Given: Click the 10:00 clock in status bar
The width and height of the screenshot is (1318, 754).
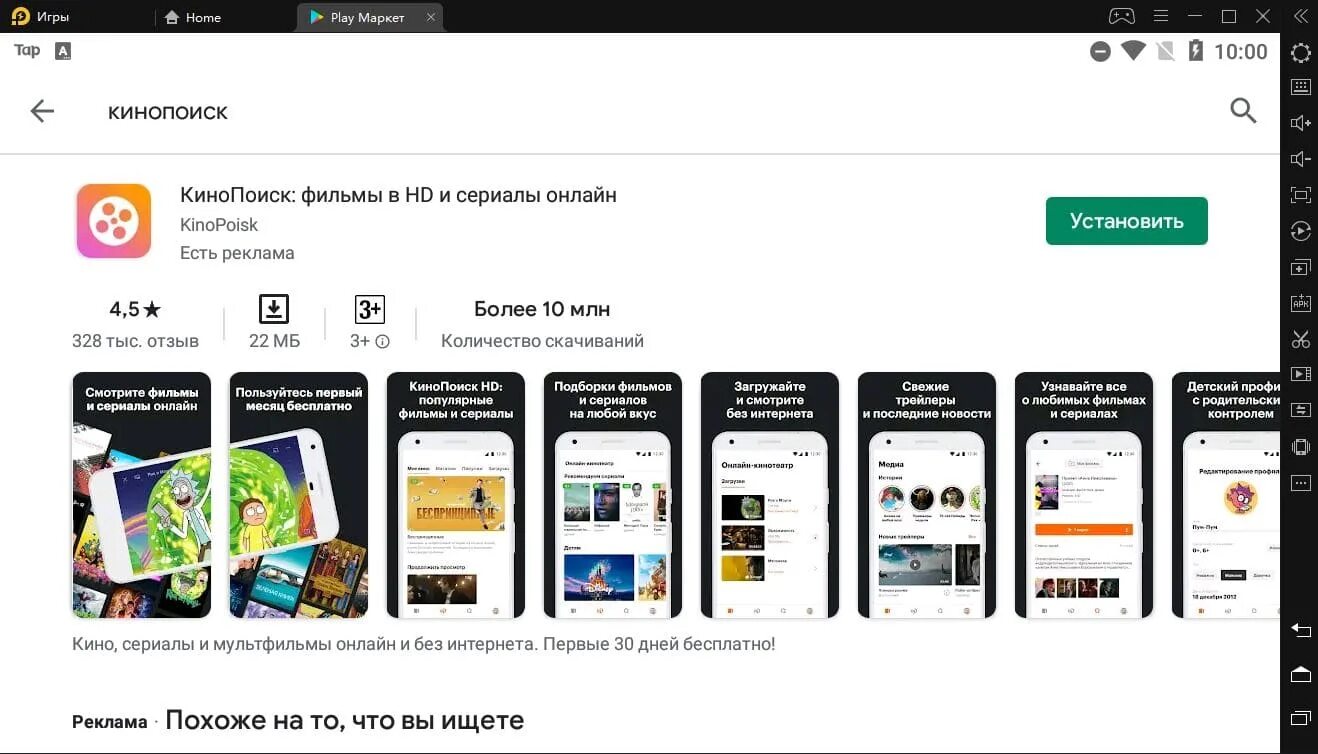Looking at the screenshot, I should pyautogui.click(x=1240, y=52).
